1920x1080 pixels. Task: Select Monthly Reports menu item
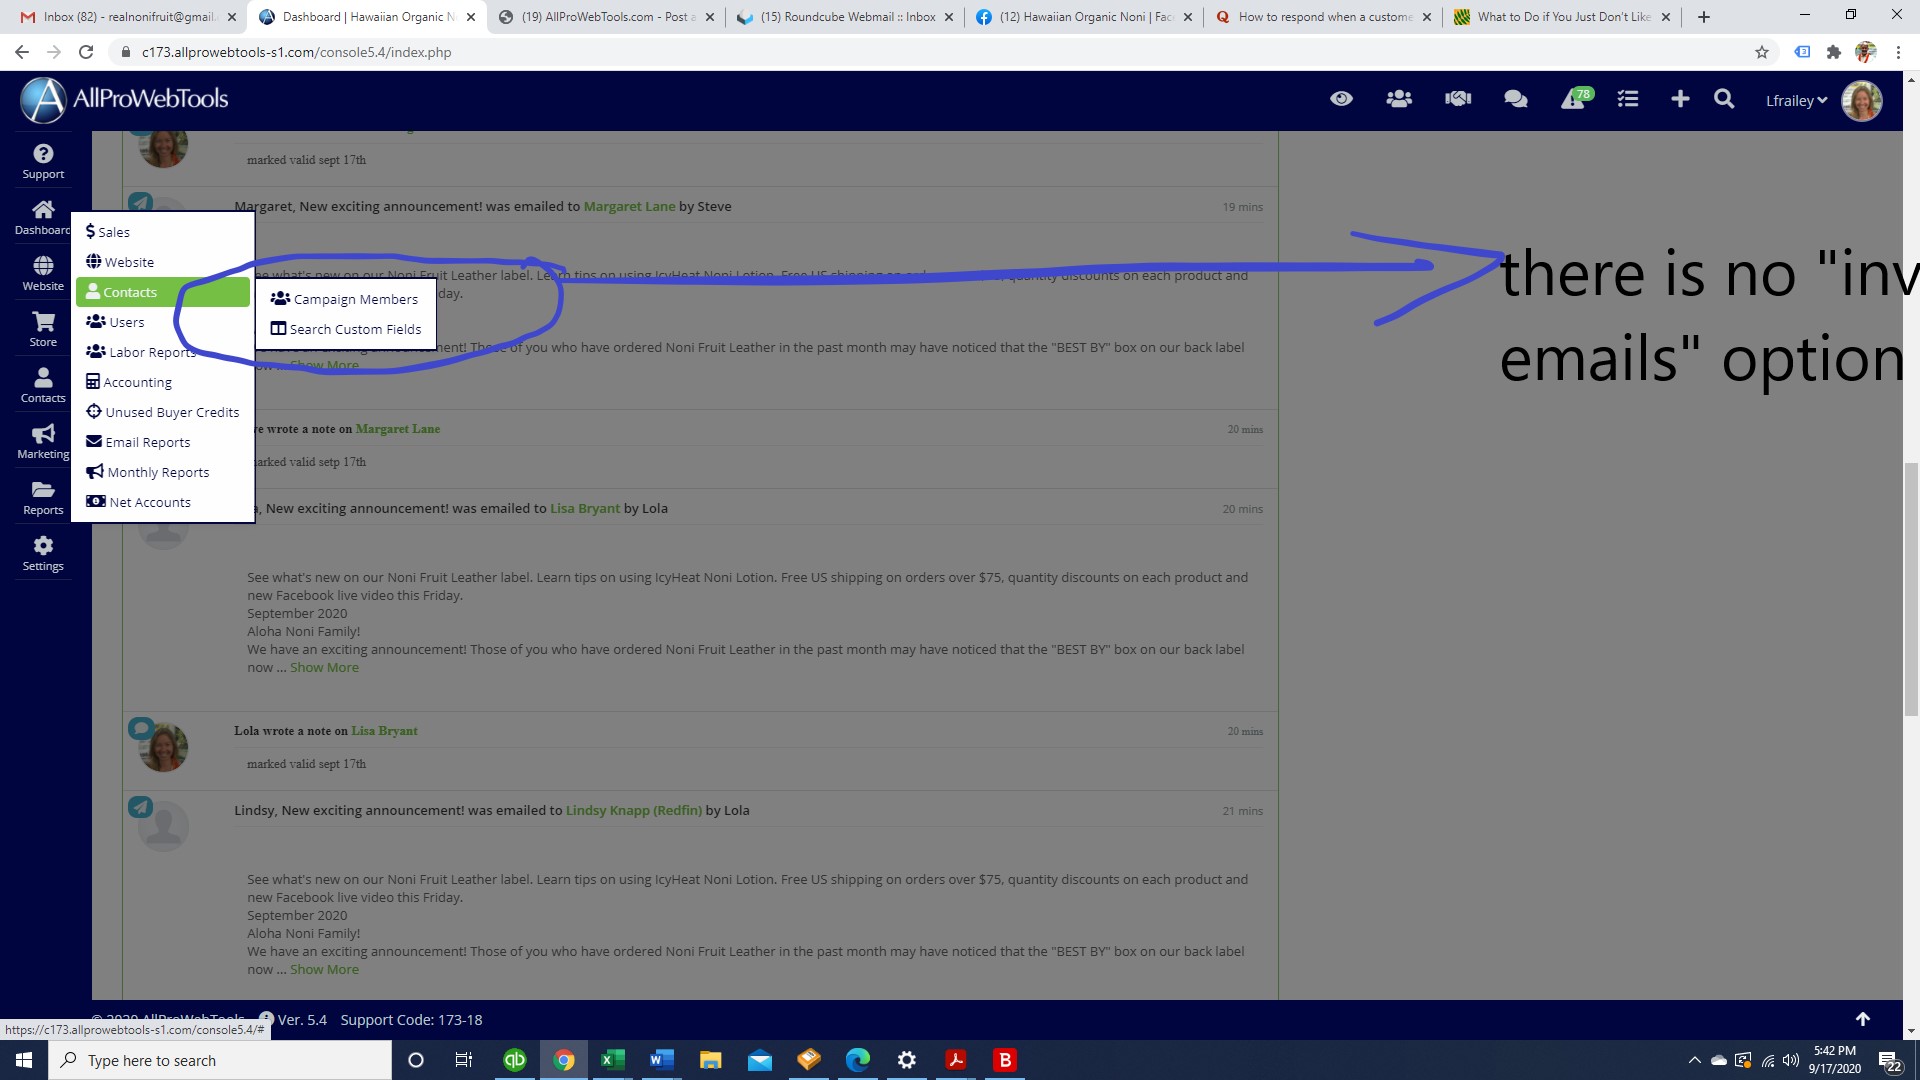[163, 472]
